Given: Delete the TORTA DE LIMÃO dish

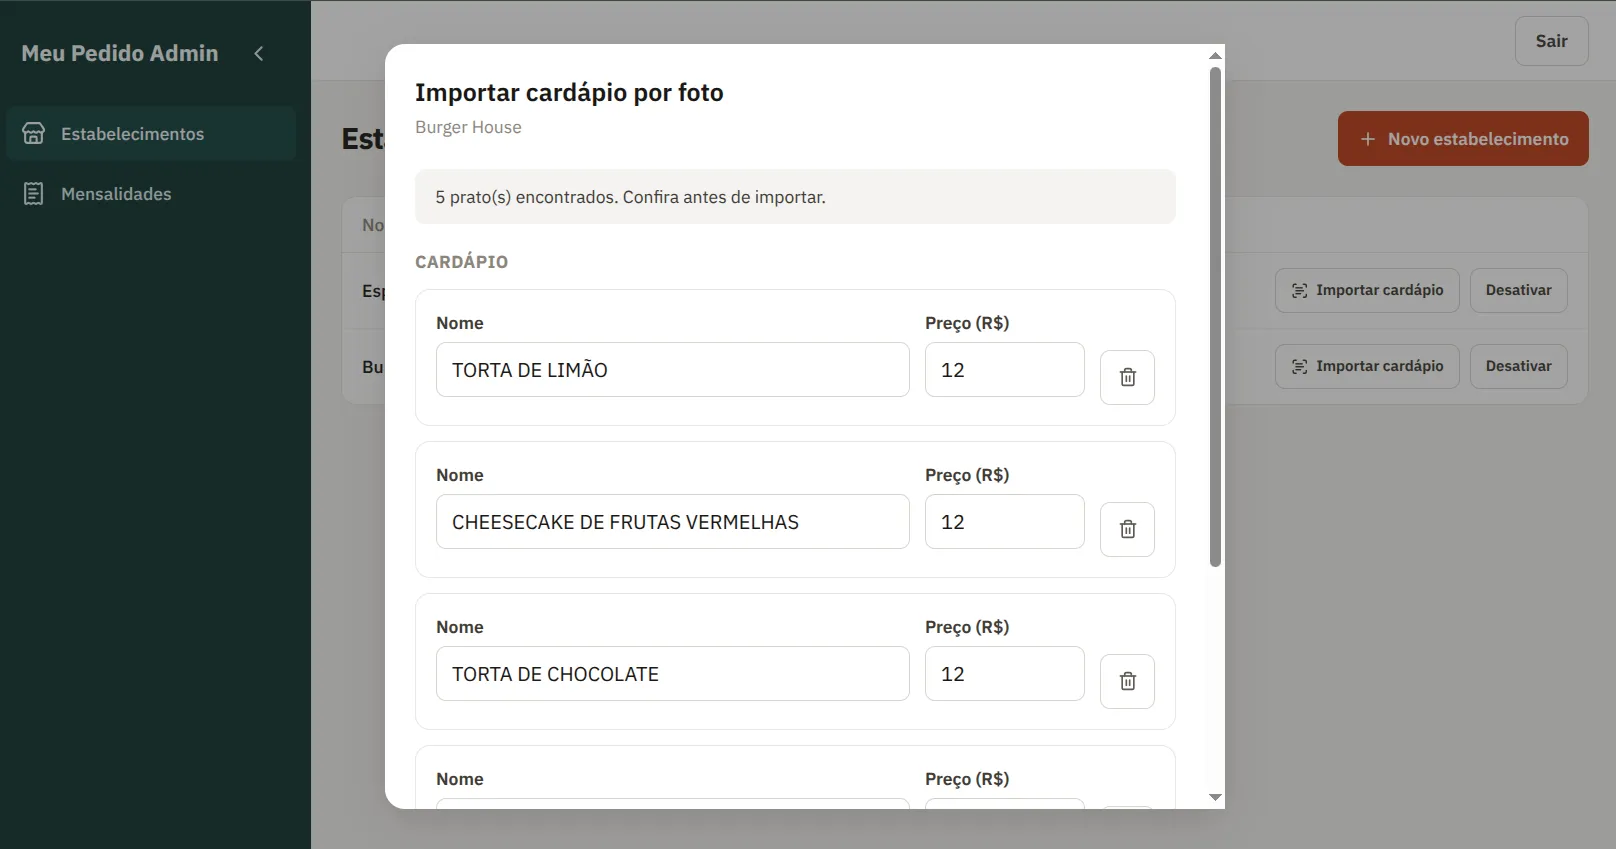Looking at the screenshot, I should [1127, 377].
